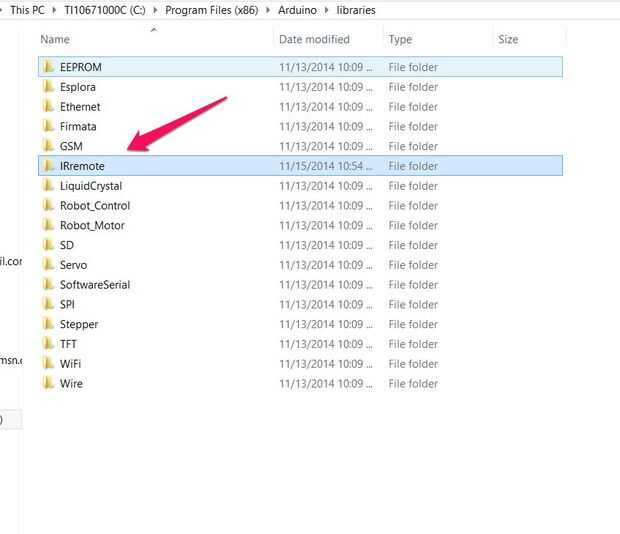The image size is (620, 534).
Task: Select the IRremote folder name
Action: coord(82,166)
